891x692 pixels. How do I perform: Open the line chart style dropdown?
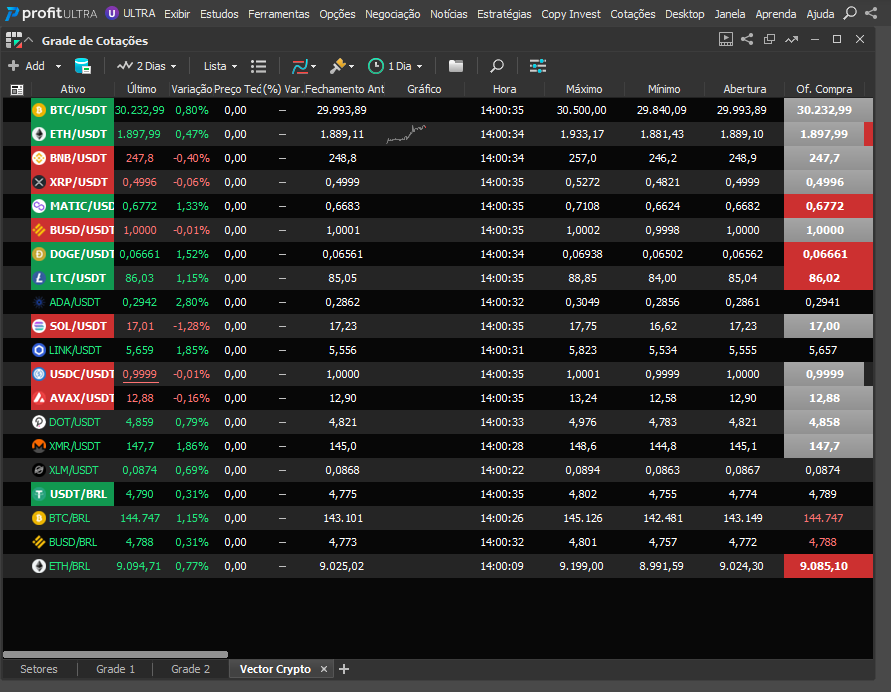tap(304, 66)
